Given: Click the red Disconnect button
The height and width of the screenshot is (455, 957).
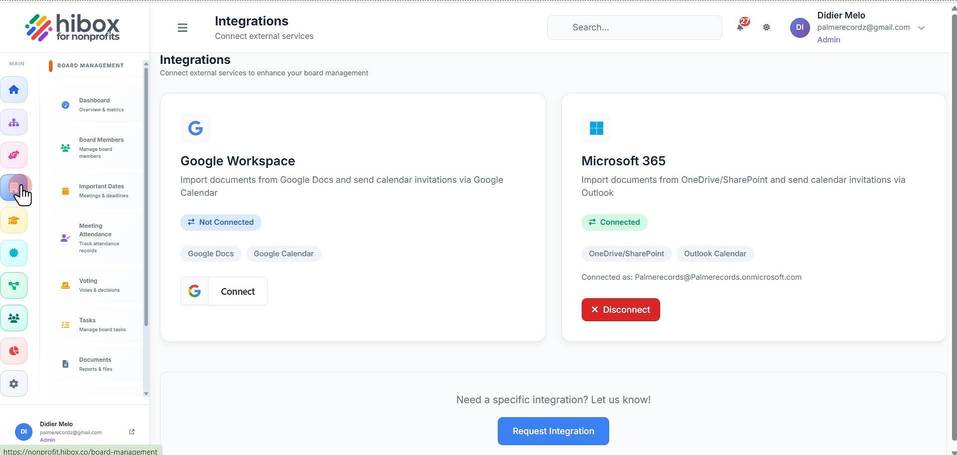Looking at the screenshot, I should pyautogui.click(x=621, y=310).
